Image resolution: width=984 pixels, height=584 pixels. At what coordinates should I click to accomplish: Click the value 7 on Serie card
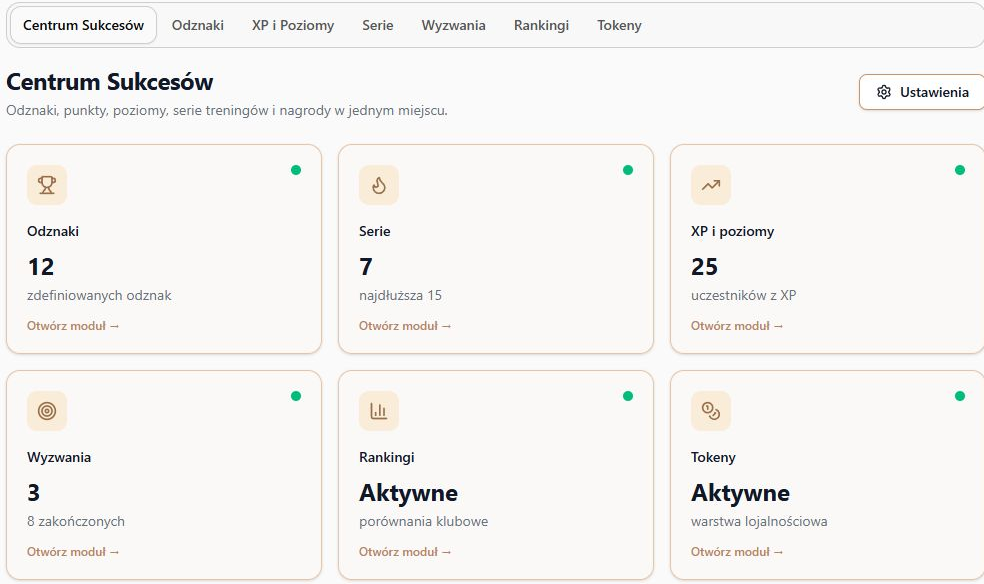point(366,267)
